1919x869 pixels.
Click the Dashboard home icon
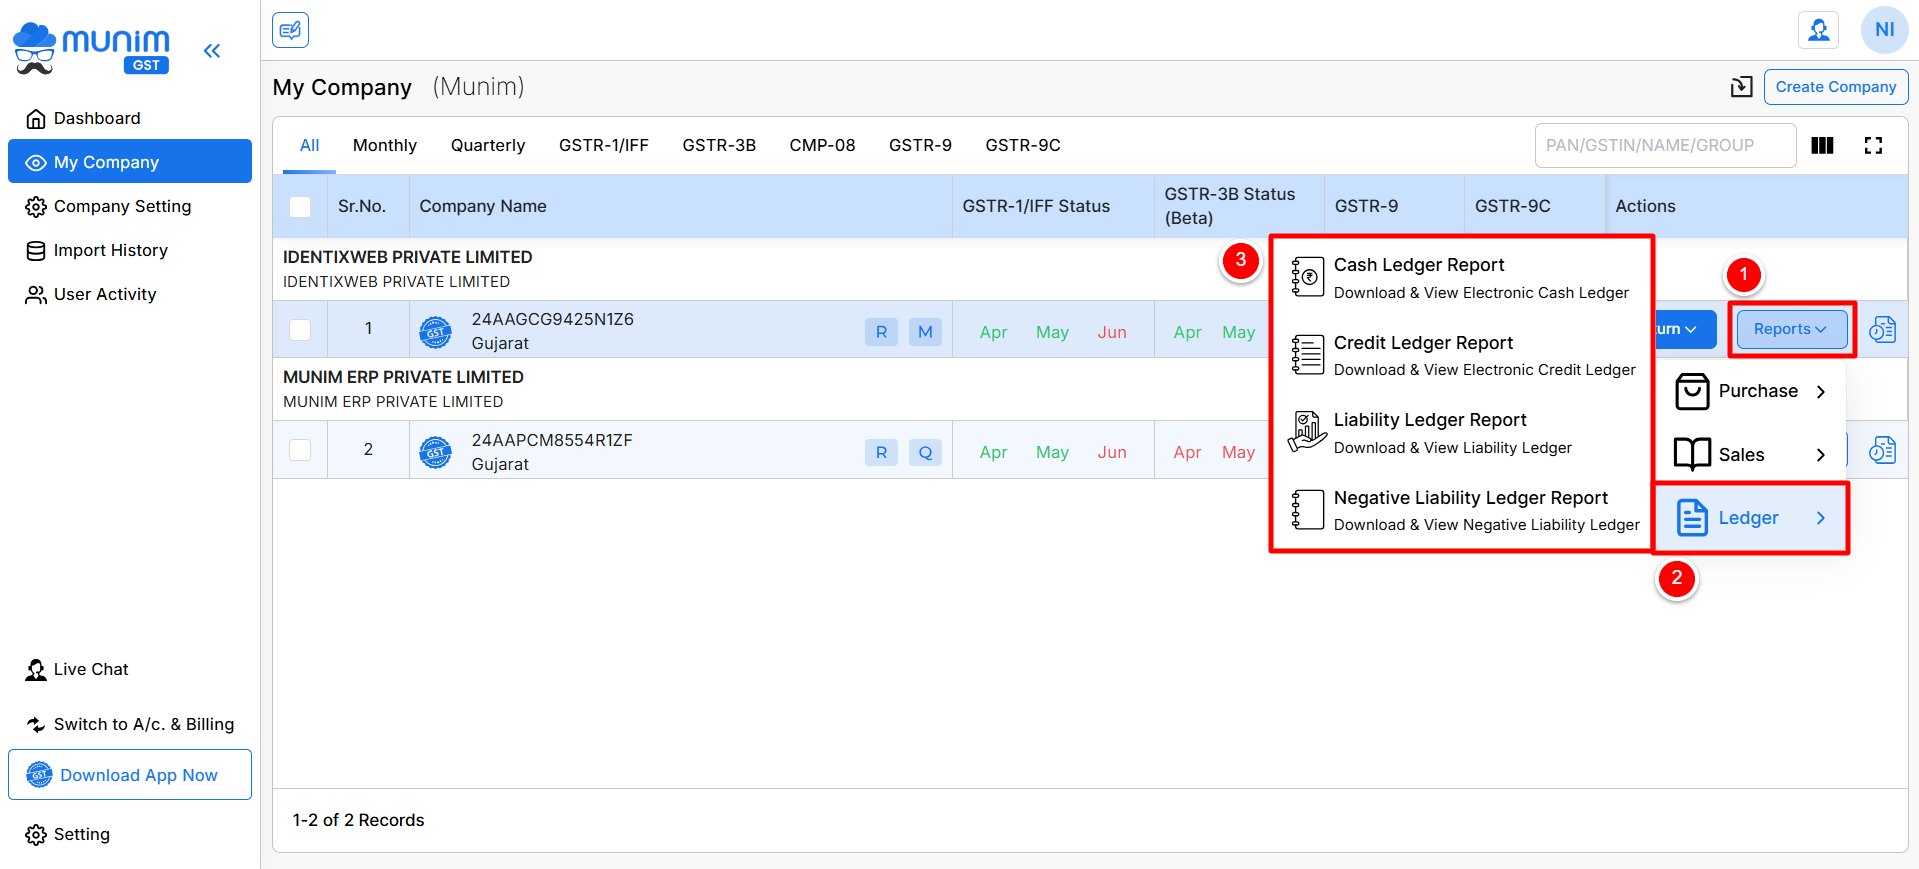point(36,119)
